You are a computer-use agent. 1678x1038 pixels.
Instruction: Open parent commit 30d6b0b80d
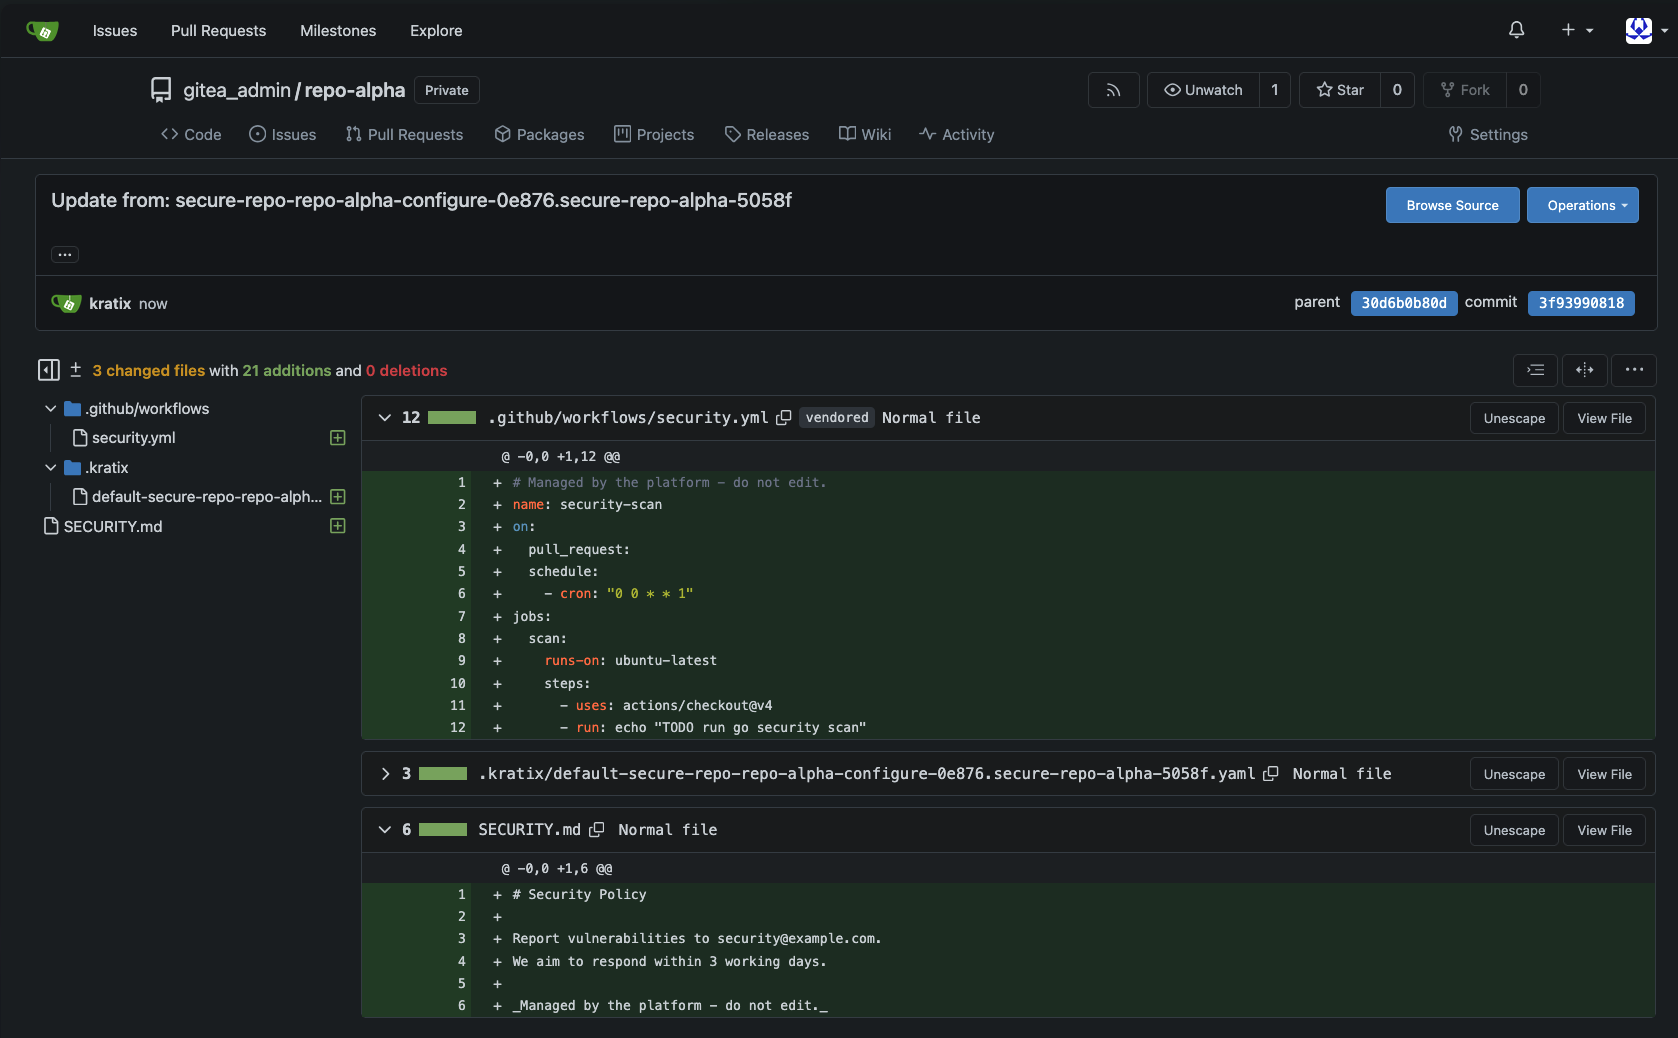pyautogui.click(x=1403, y=303)
